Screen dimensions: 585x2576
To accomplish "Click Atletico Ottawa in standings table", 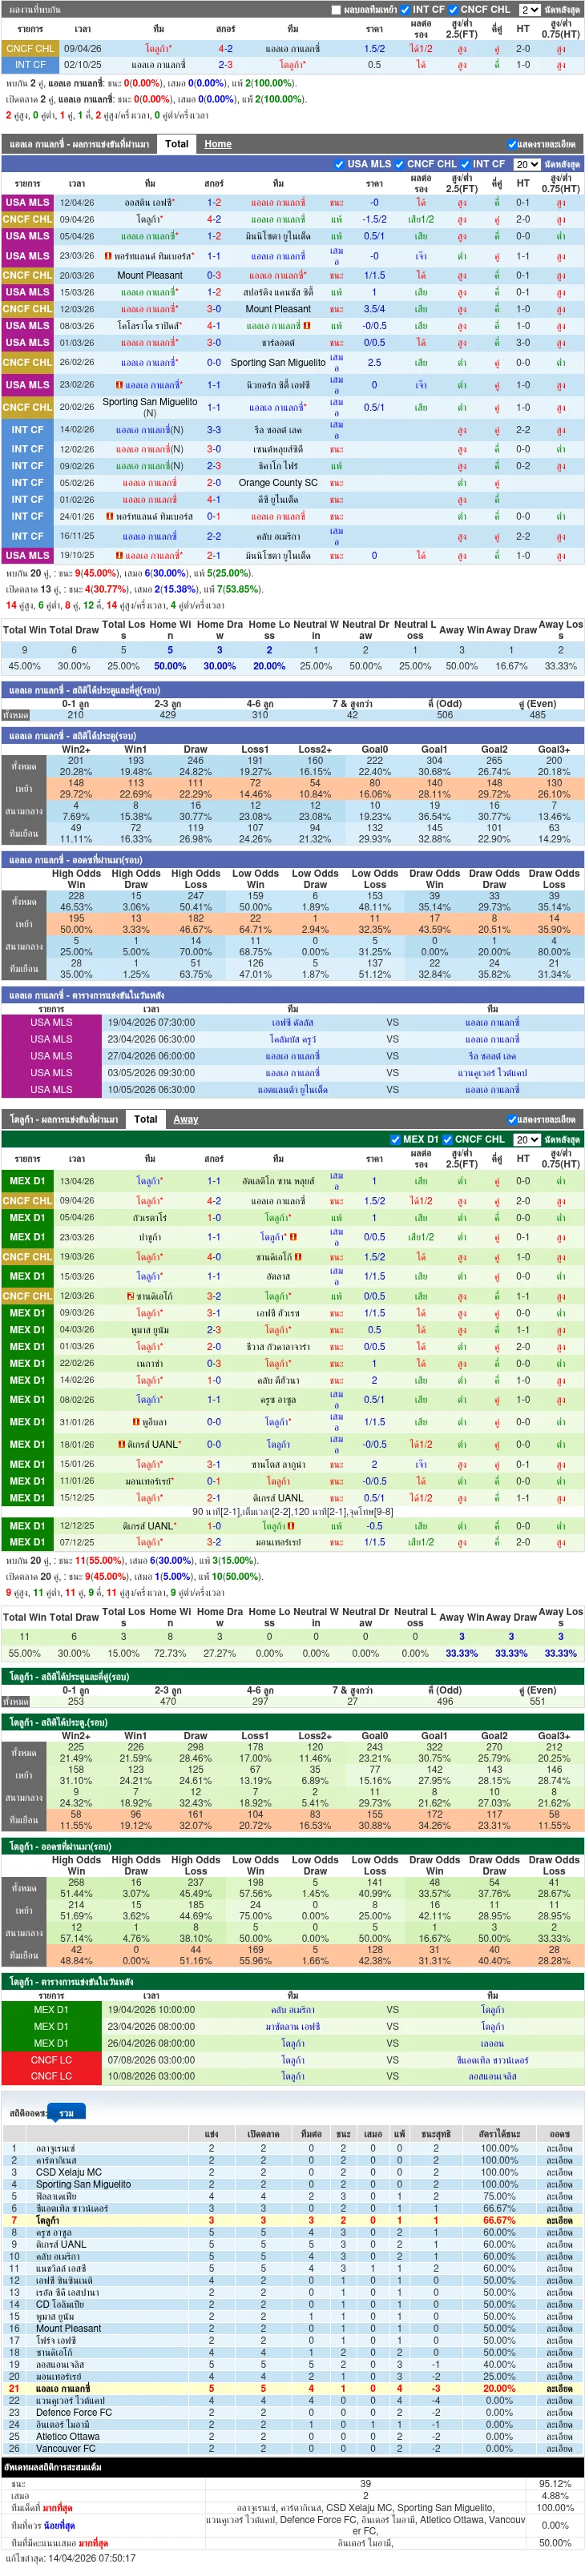I will pyautogui.click(x=68, y=2436).
